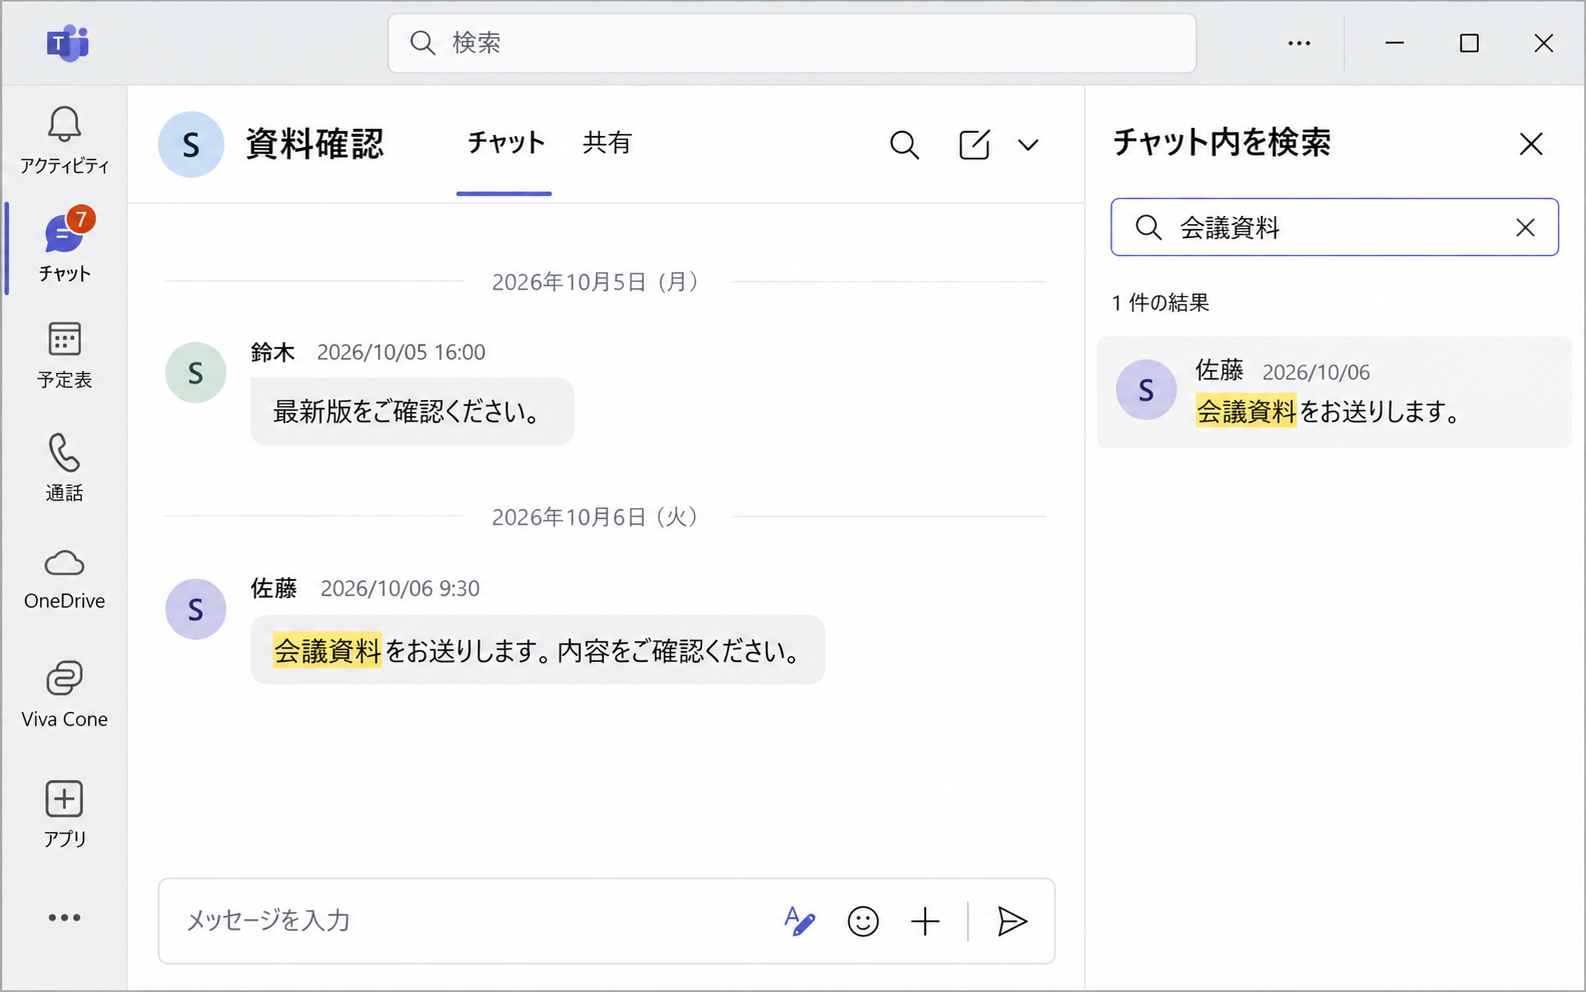Click the 資料確認 chat title
1586x992 pixels.
315,144
